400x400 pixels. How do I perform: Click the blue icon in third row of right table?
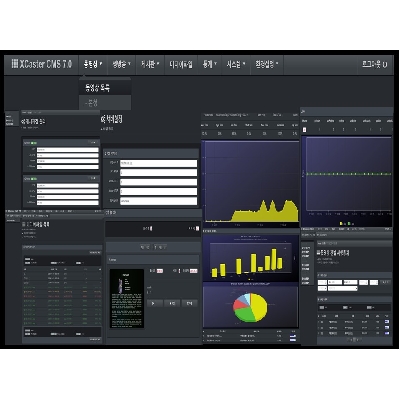pos(387,333)
